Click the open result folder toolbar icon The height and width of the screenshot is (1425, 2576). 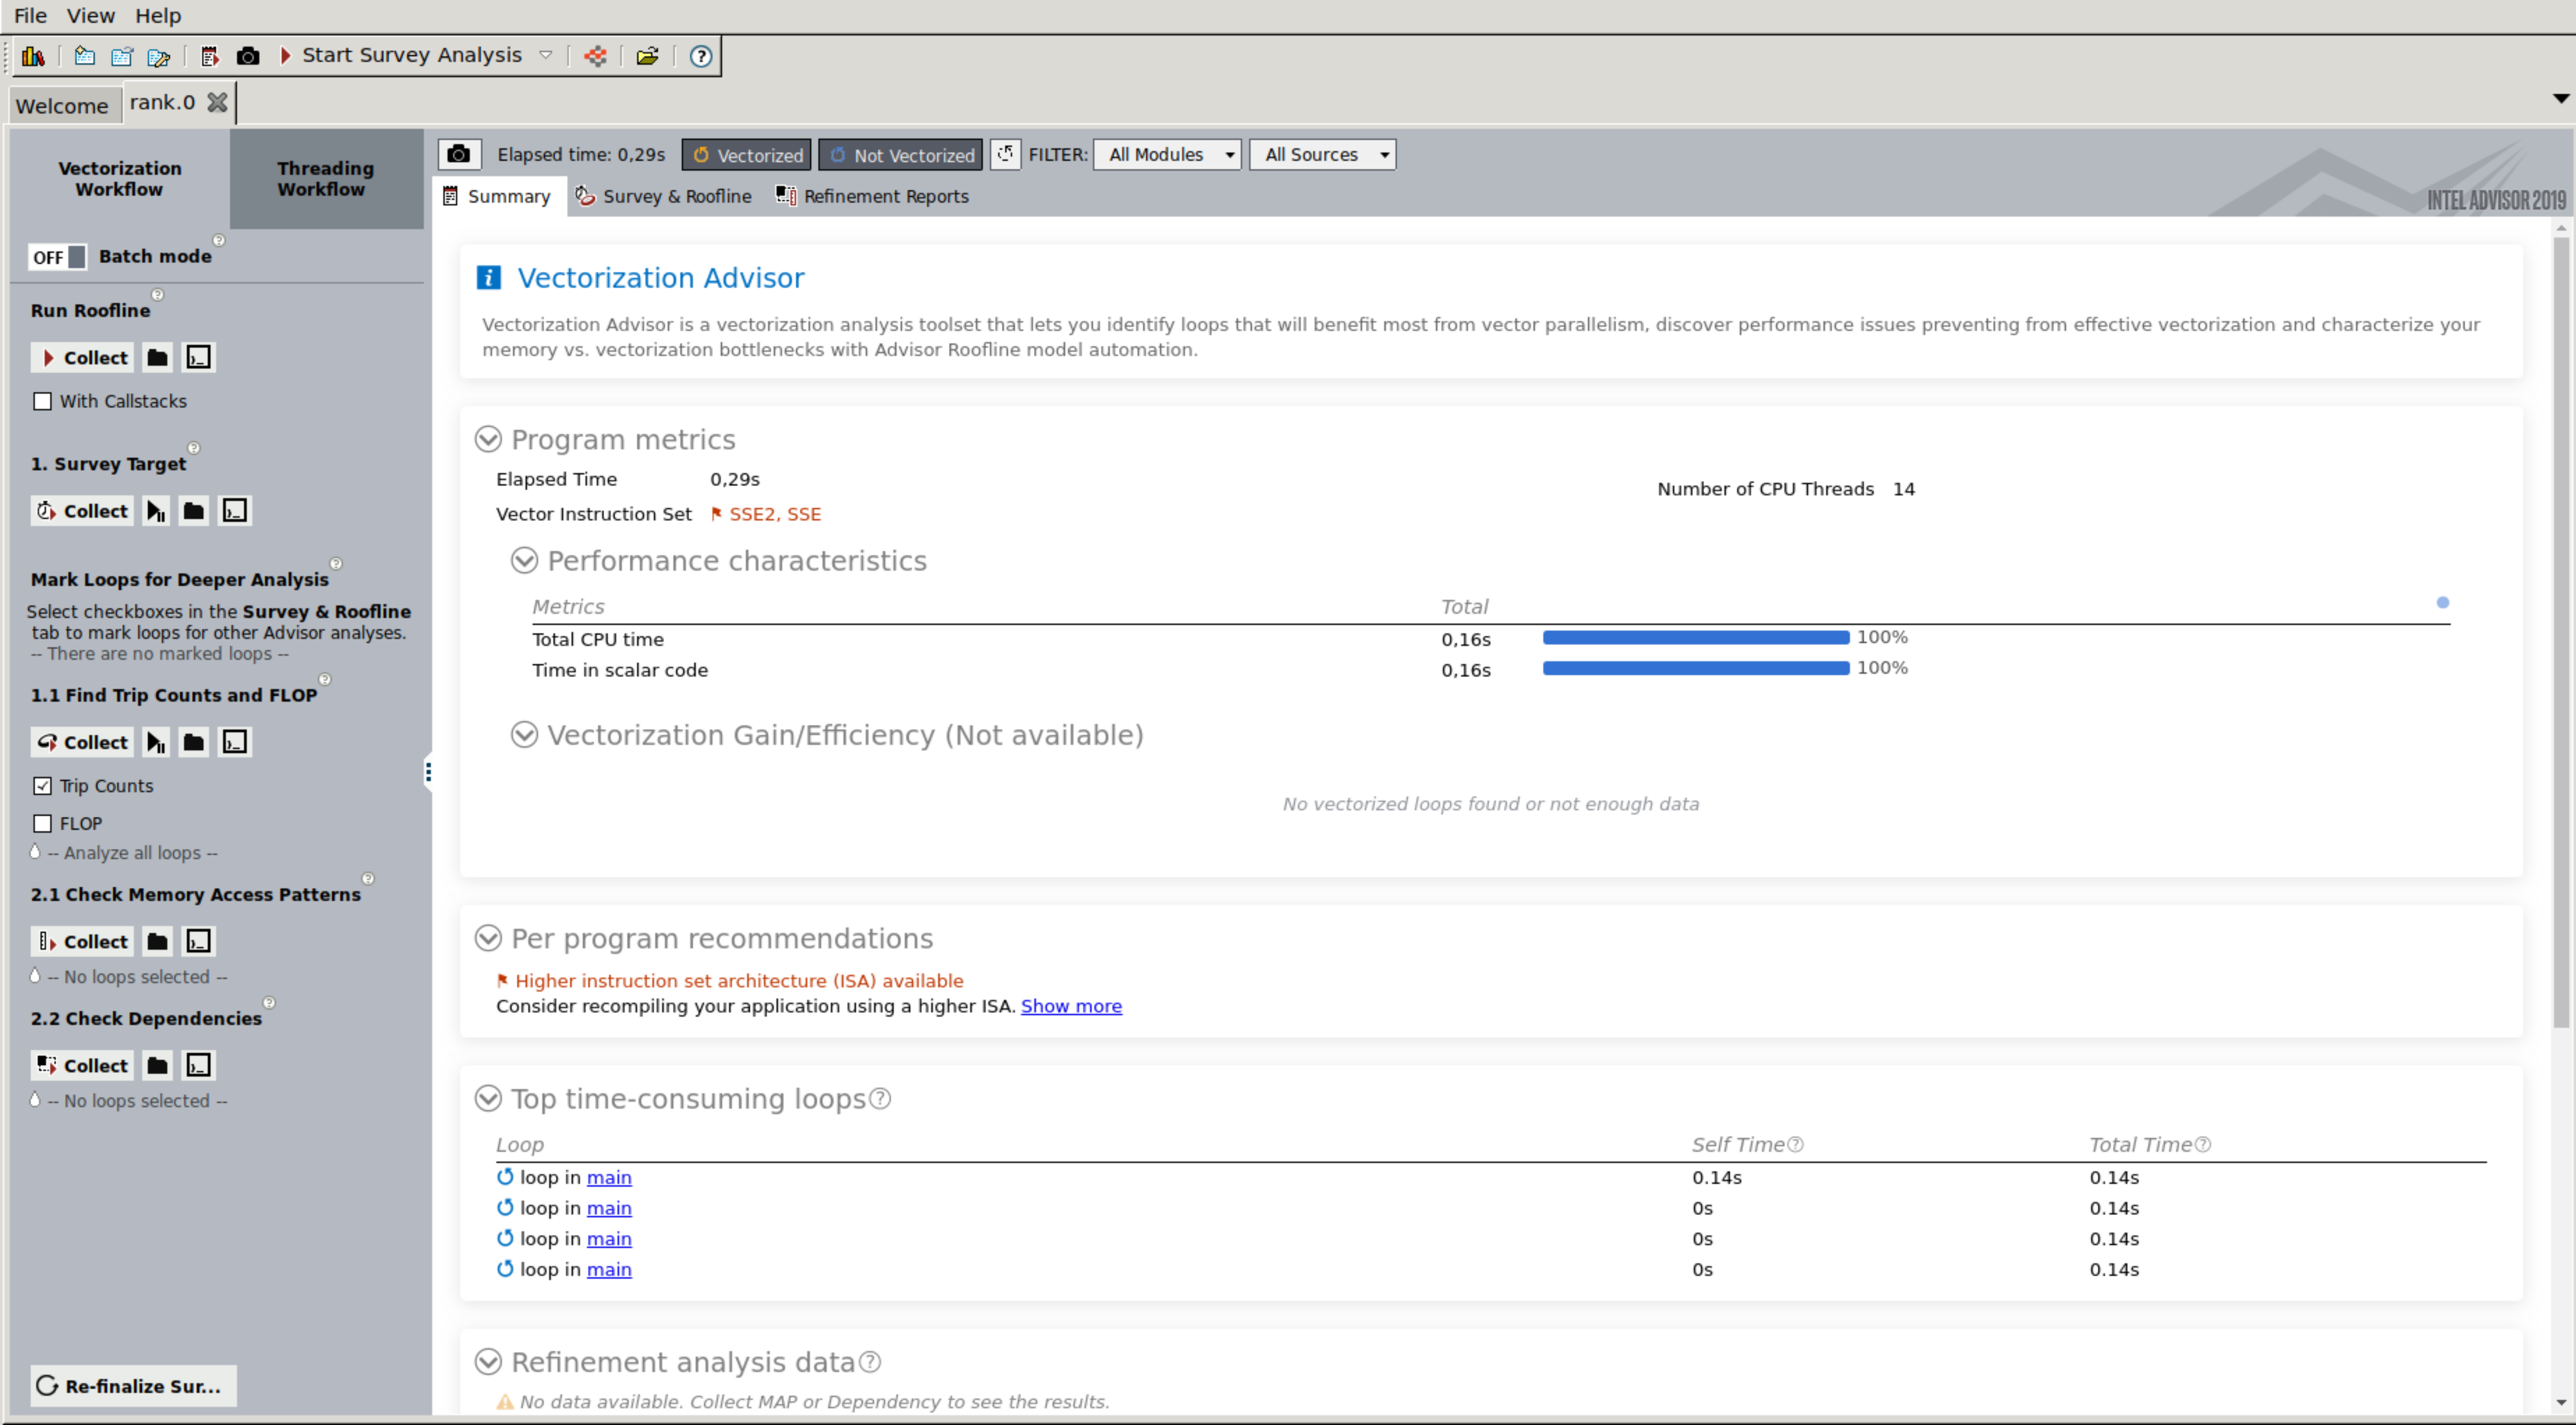pyautogui.click(x=648, y=56)
